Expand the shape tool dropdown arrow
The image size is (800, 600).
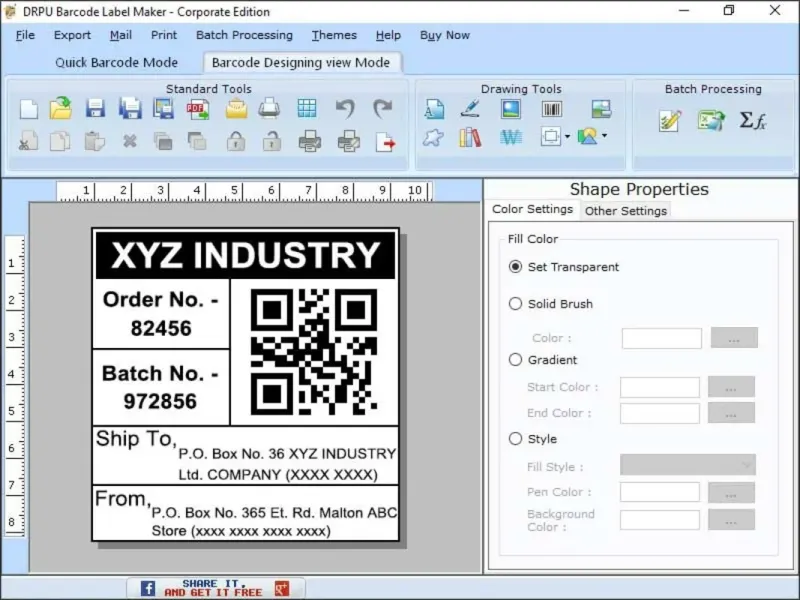[x=567, y=137]
